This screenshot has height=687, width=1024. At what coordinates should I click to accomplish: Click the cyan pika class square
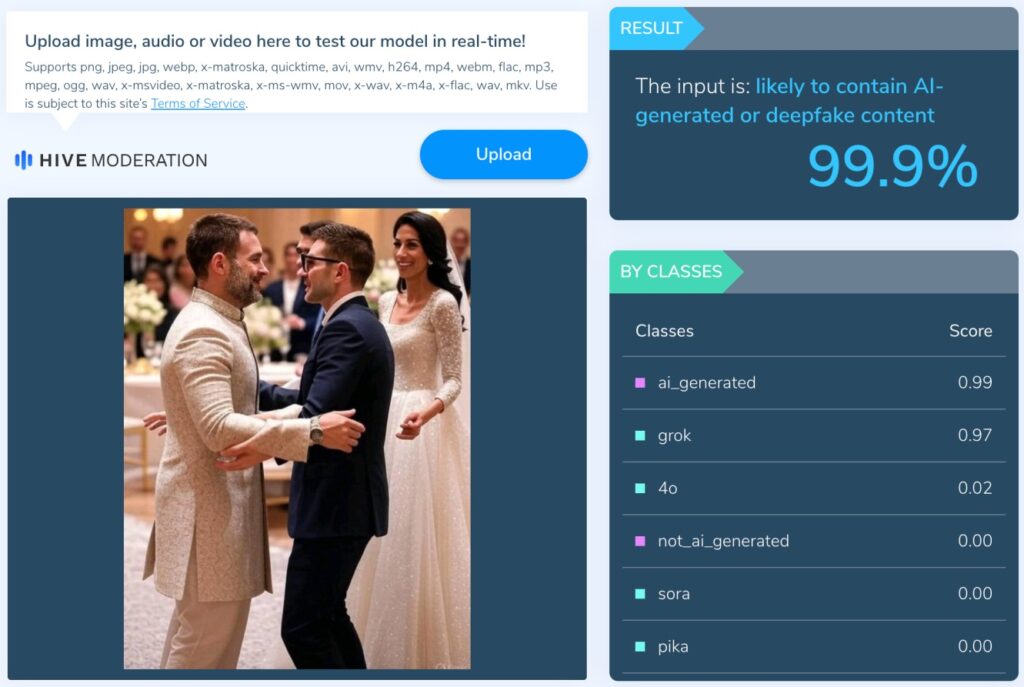click(x=640, y=647)
